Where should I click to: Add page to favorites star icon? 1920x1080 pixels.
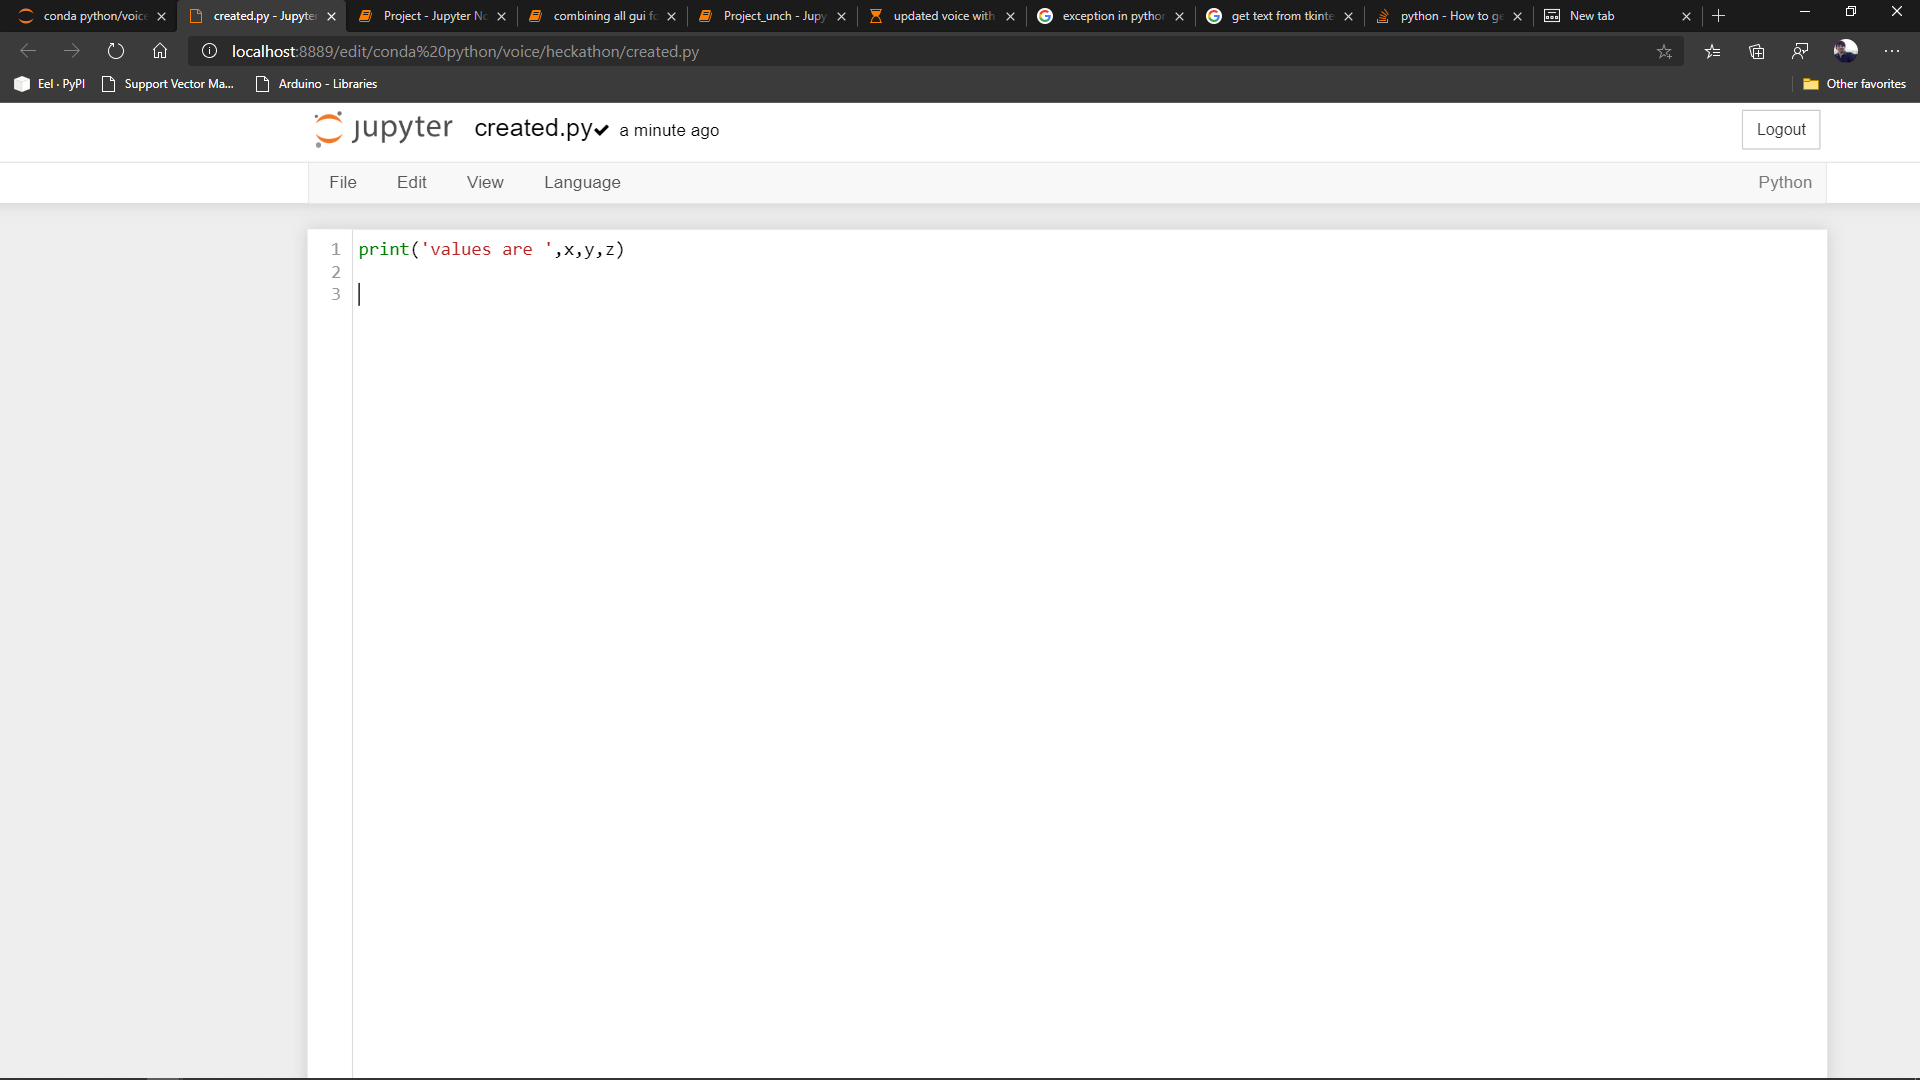pos(1664,52)
